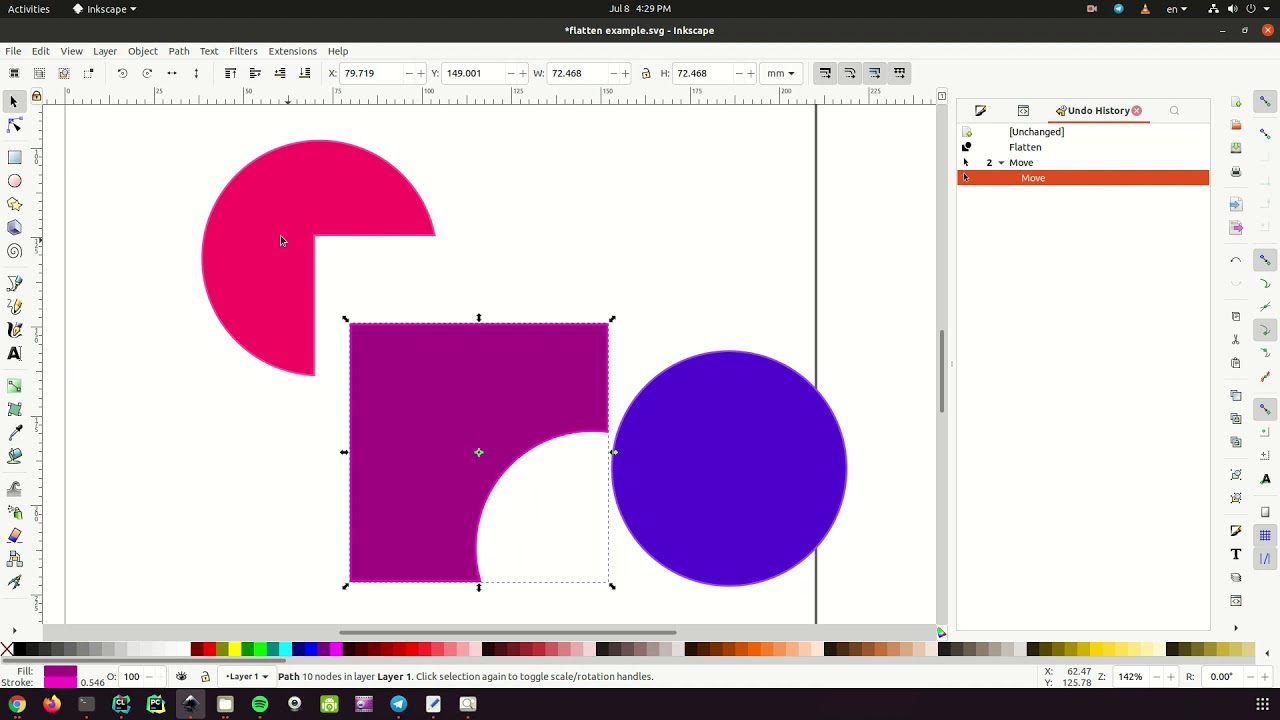Select the Node edit tool

pos(14,126)
